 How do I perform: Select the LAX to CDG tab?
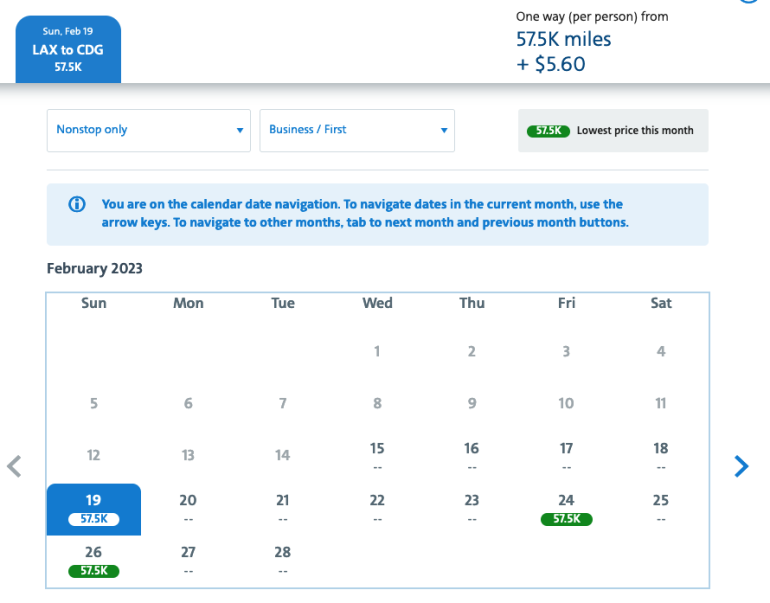click(68, 50)
